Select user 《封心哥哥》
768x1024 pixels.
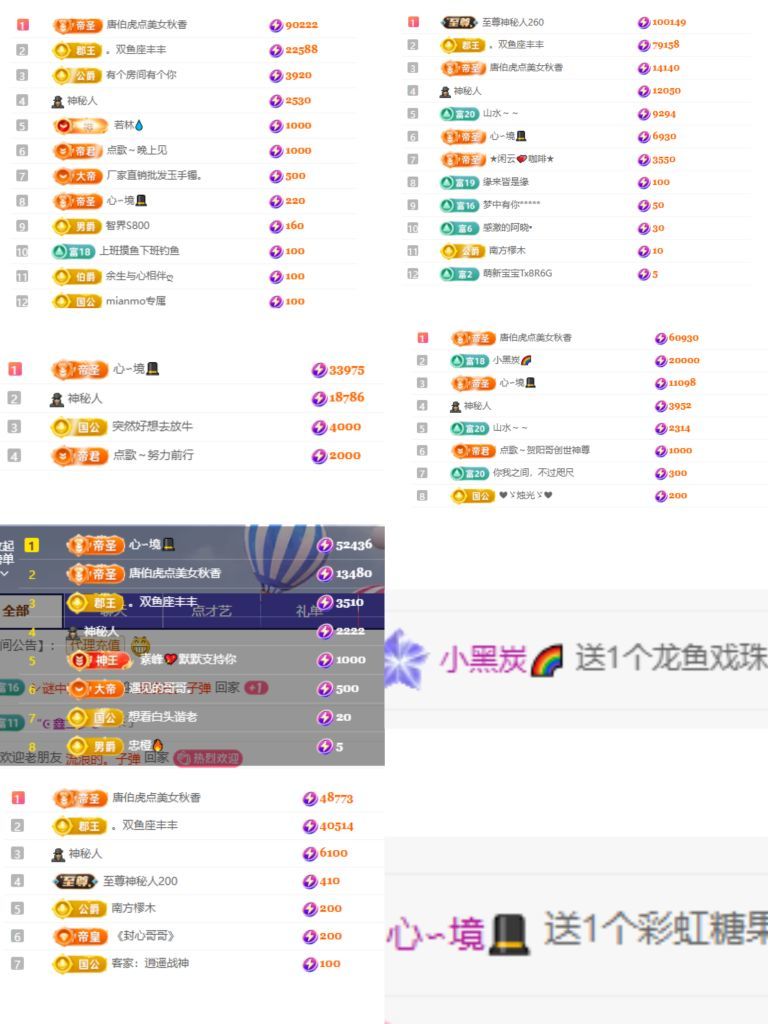146,936
